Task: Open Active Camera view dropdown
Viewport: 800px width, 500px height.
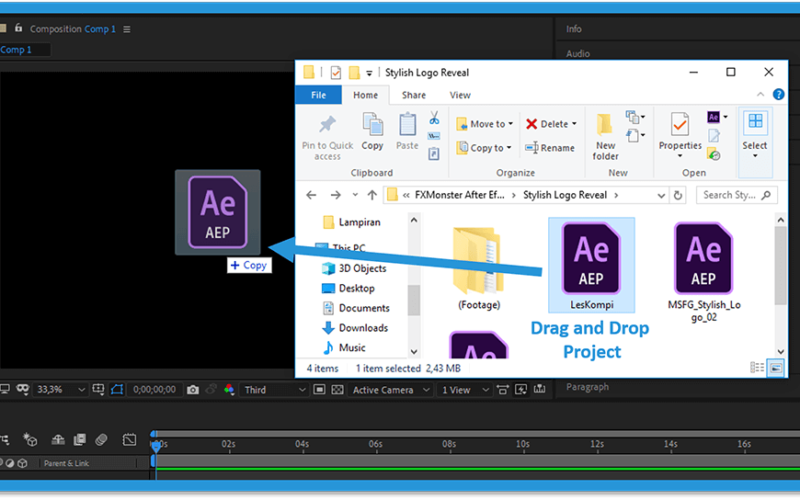Action: pos(391,390)
